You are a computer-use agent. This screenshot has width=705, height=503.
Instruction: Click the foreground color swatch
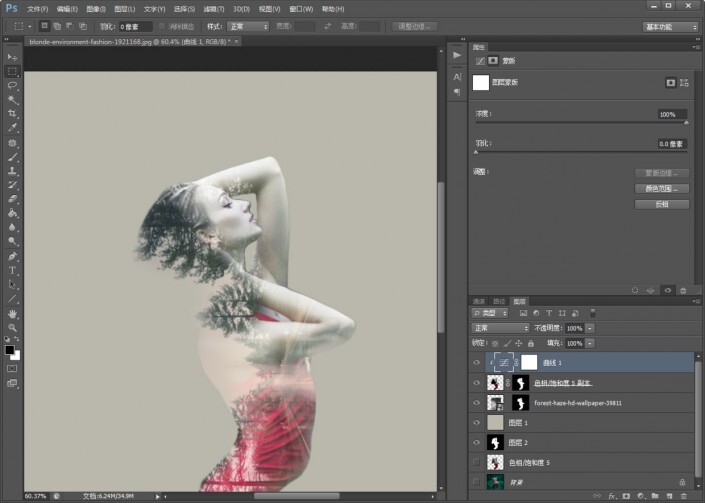[9, 349]
